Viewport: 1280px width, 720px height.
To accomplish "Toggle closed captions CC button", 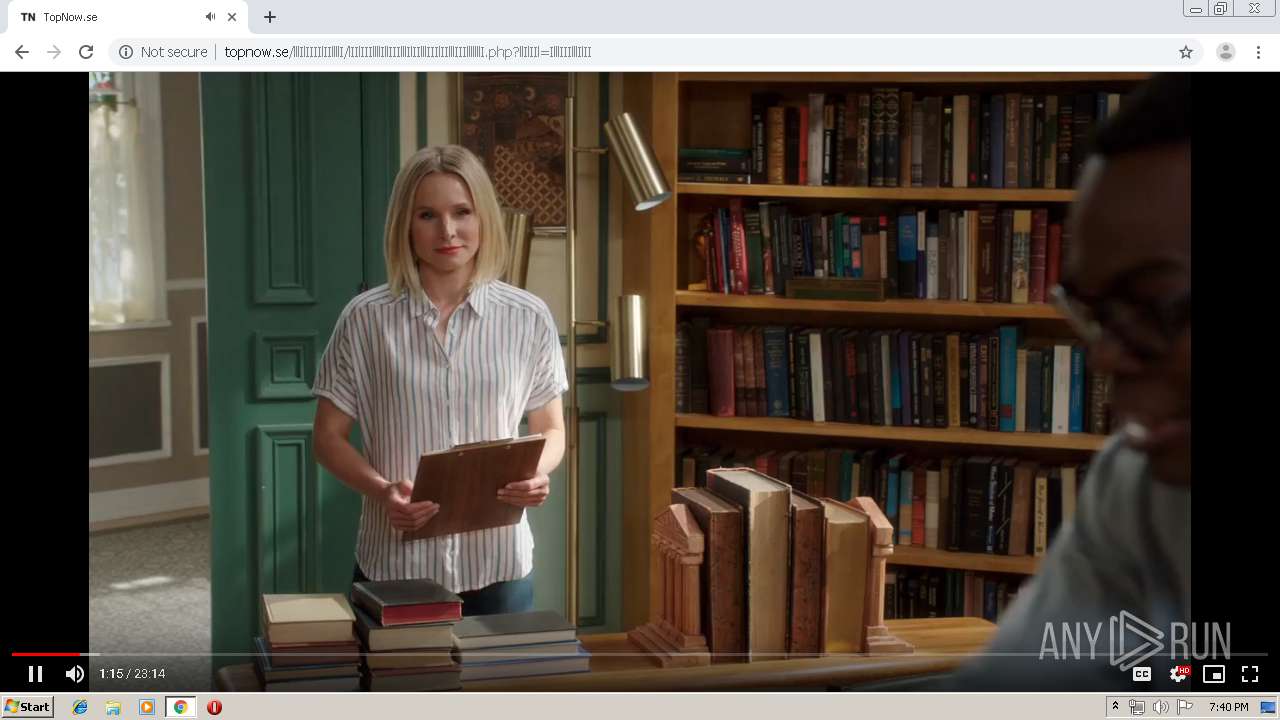I will click(1141, 674).
